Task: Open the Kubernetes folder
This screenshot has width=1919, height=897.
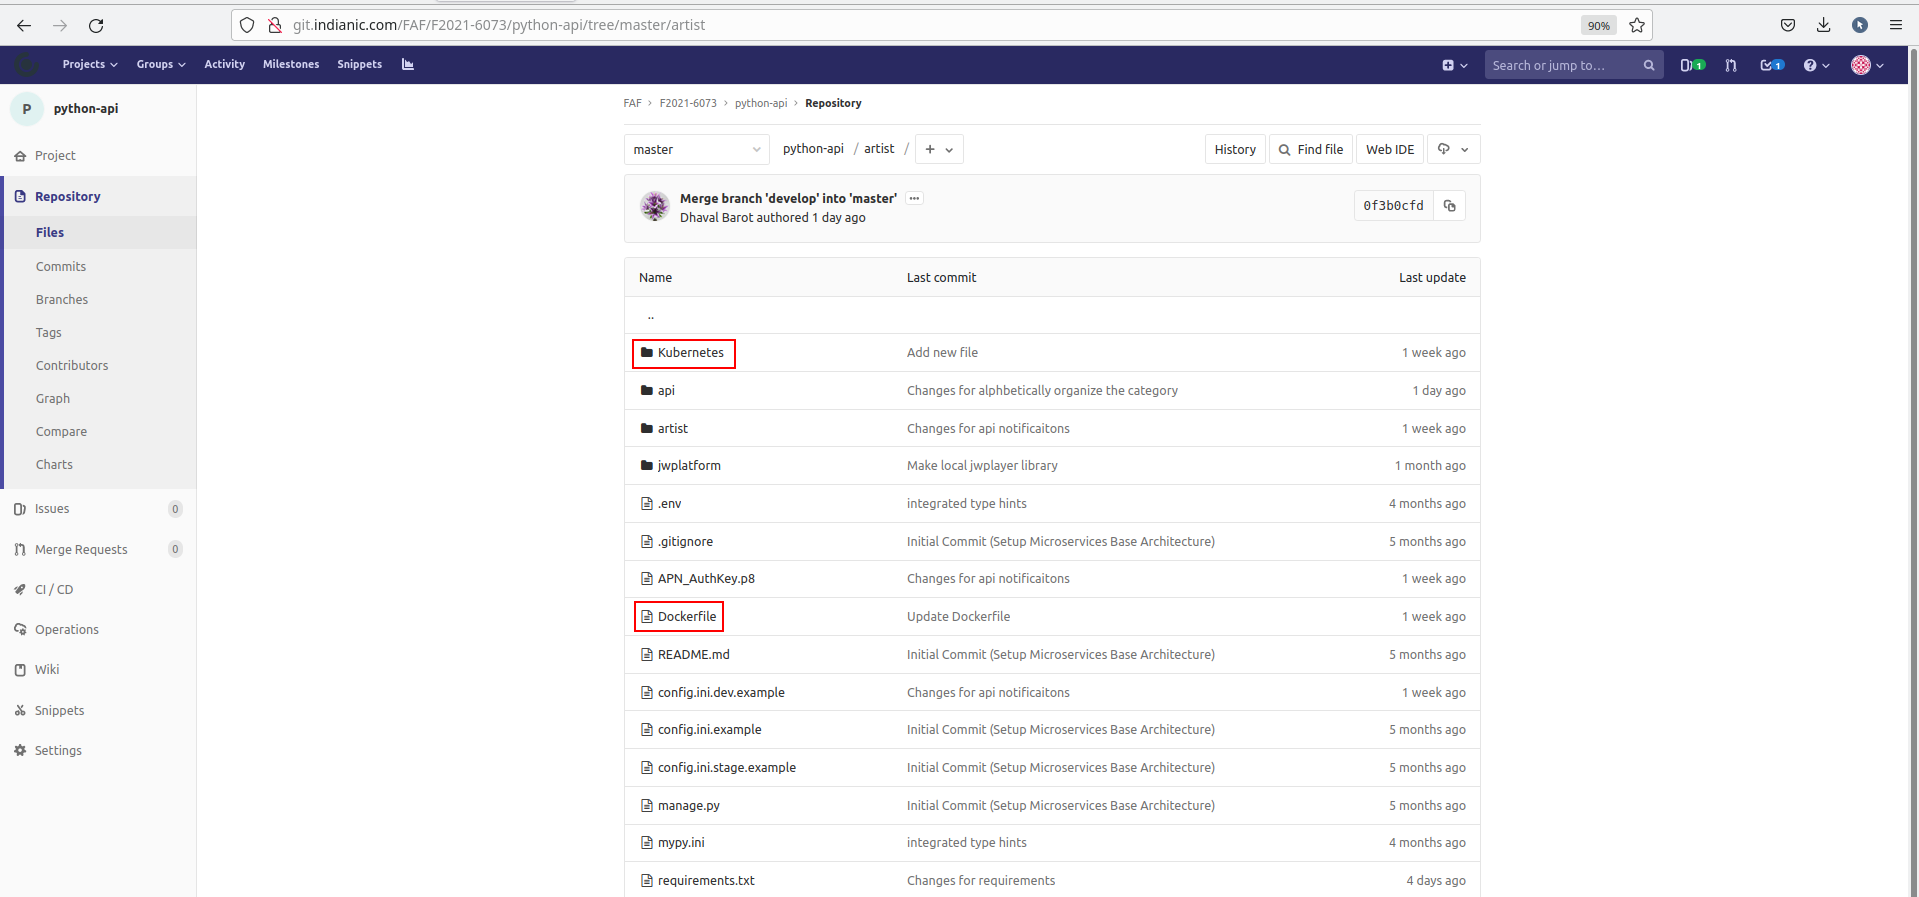Action: (690, 353)
